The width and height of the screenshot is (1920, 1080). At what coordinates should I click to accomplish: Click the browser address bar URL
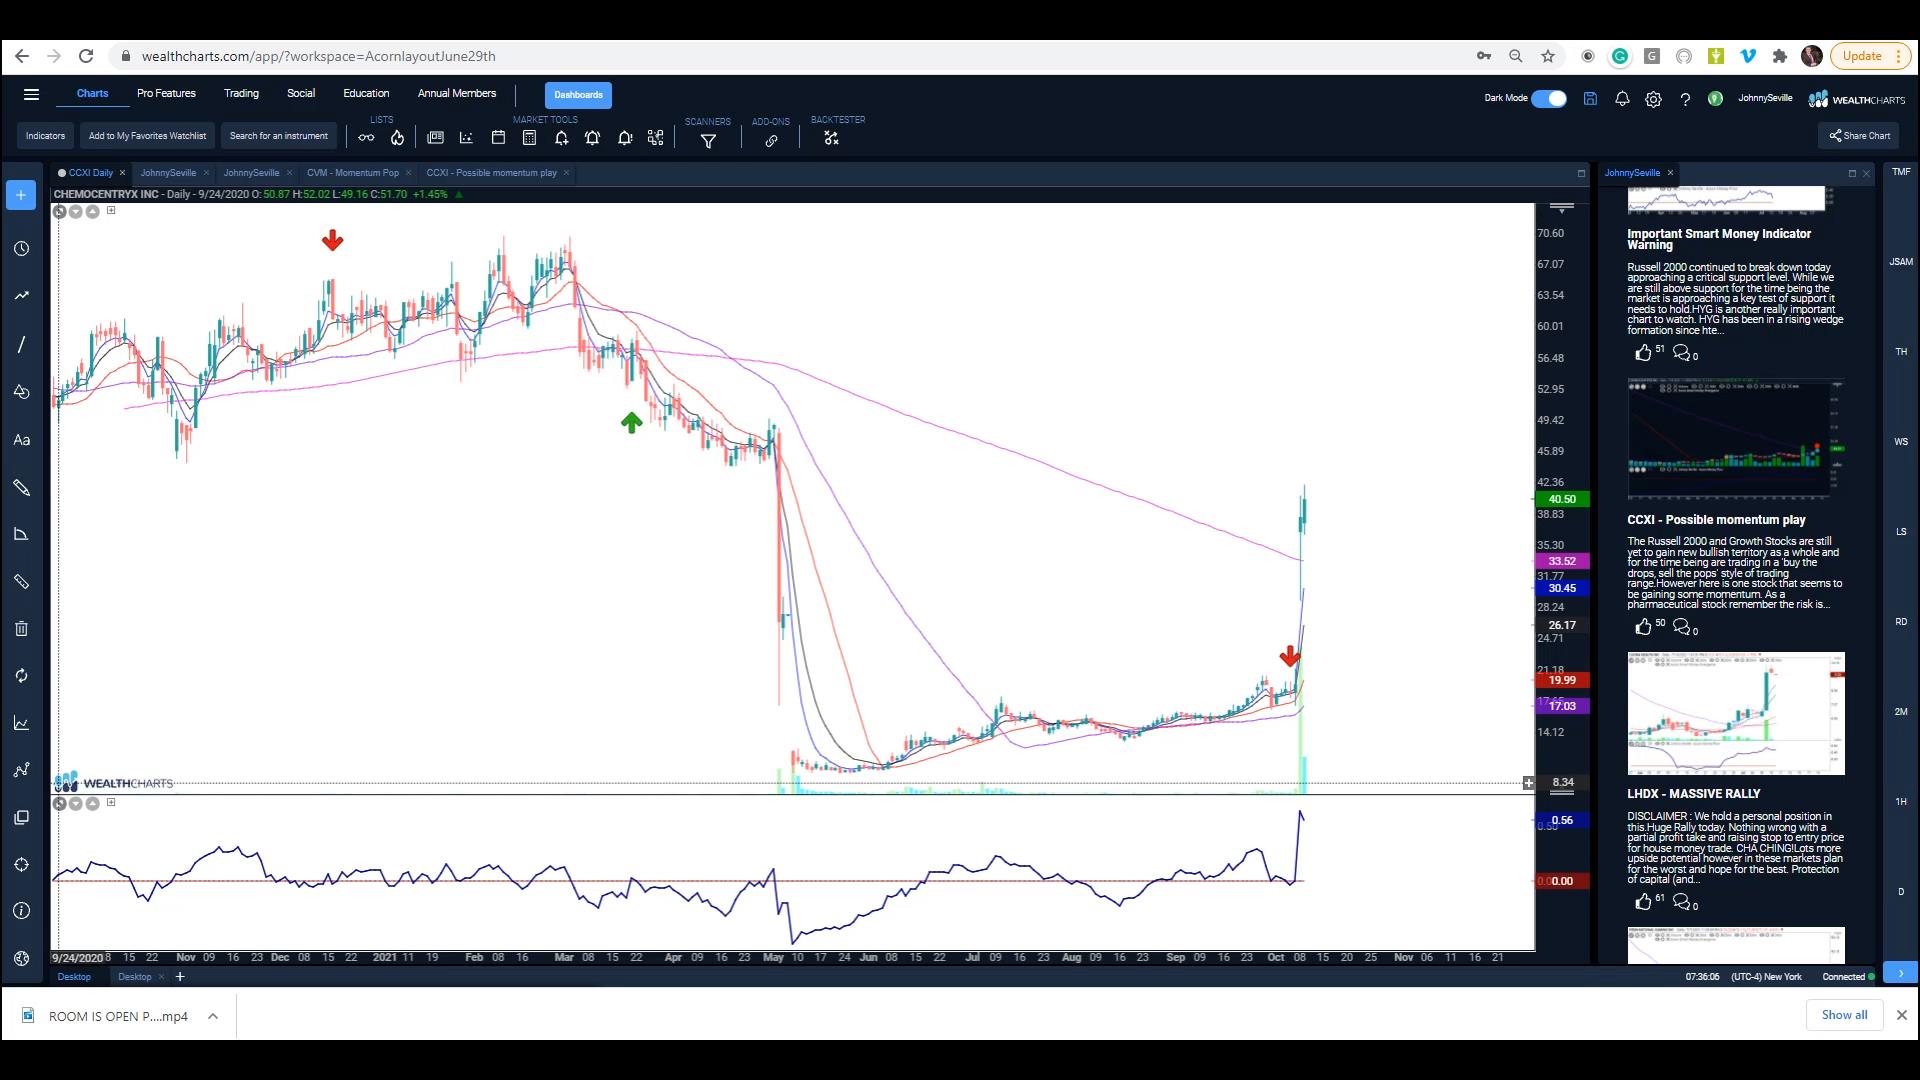pyautogui.click(x=318, y=56)
